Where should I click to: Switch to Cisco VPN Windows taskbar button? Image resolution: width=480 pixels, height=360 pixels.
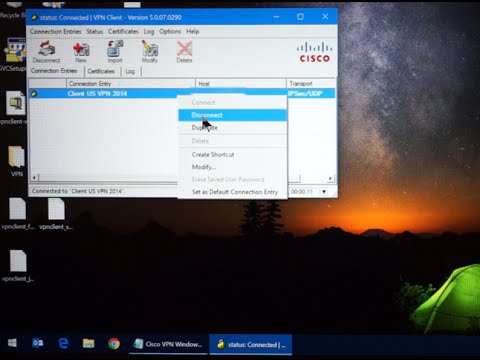coord(169,344)
